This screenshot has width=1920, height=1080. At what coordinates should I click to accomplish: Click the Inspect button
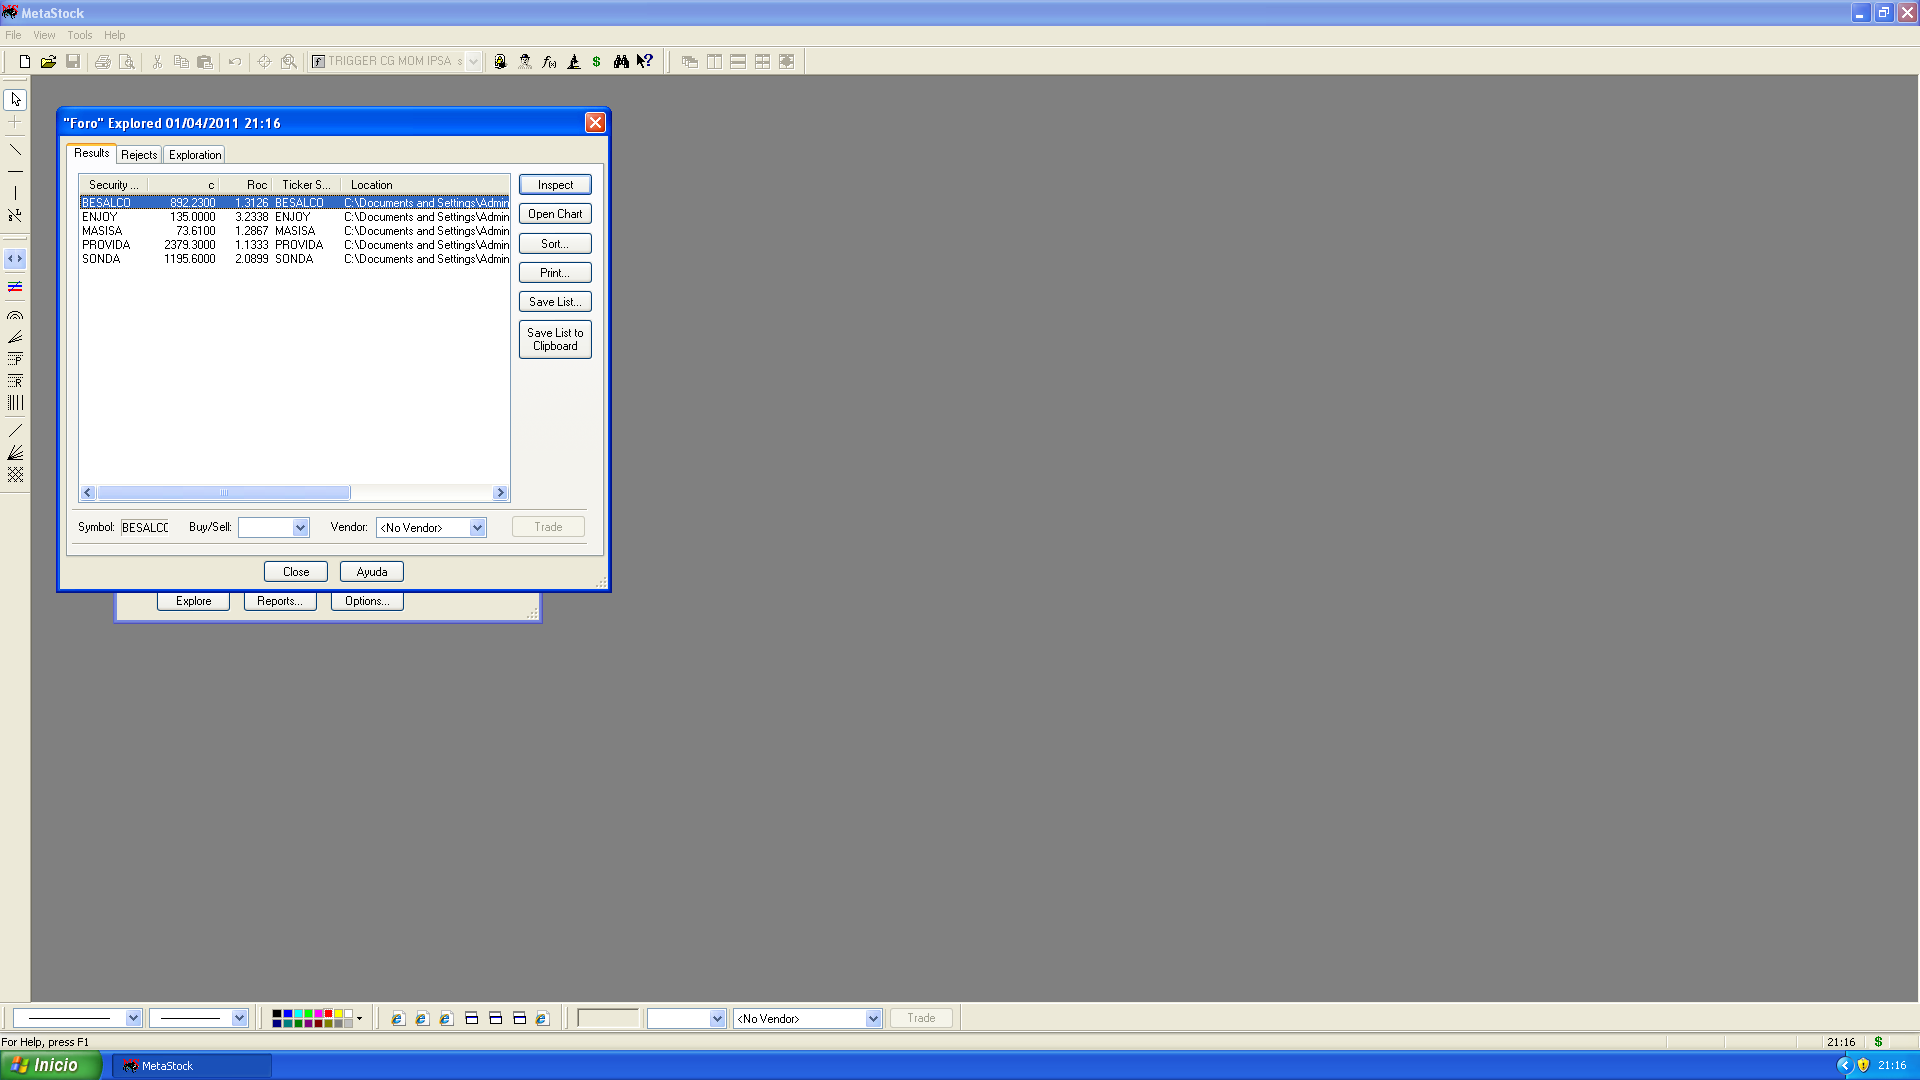coord(555,185)
